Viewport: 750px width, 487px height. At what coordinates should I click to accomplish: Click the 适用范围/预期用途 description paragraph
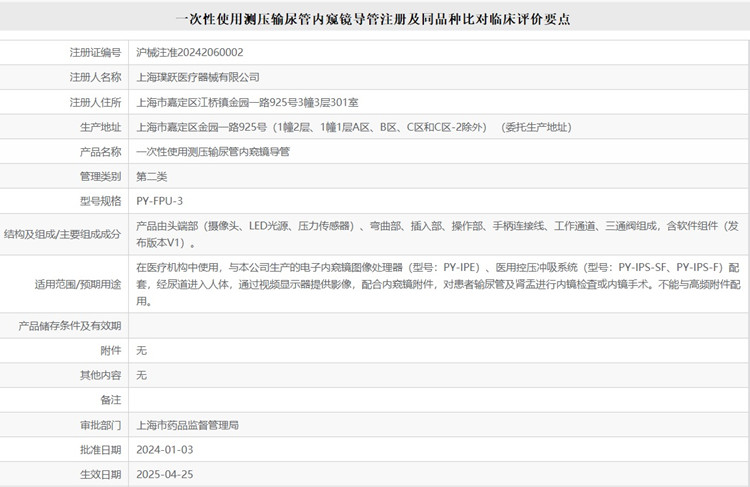[438, 284]
